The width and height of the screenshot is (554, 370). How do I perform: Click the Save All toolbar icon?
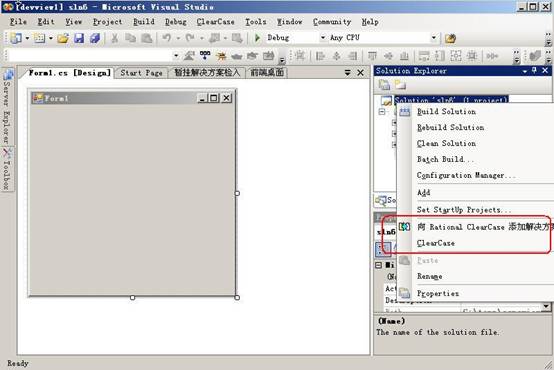[x=95, y=38]
